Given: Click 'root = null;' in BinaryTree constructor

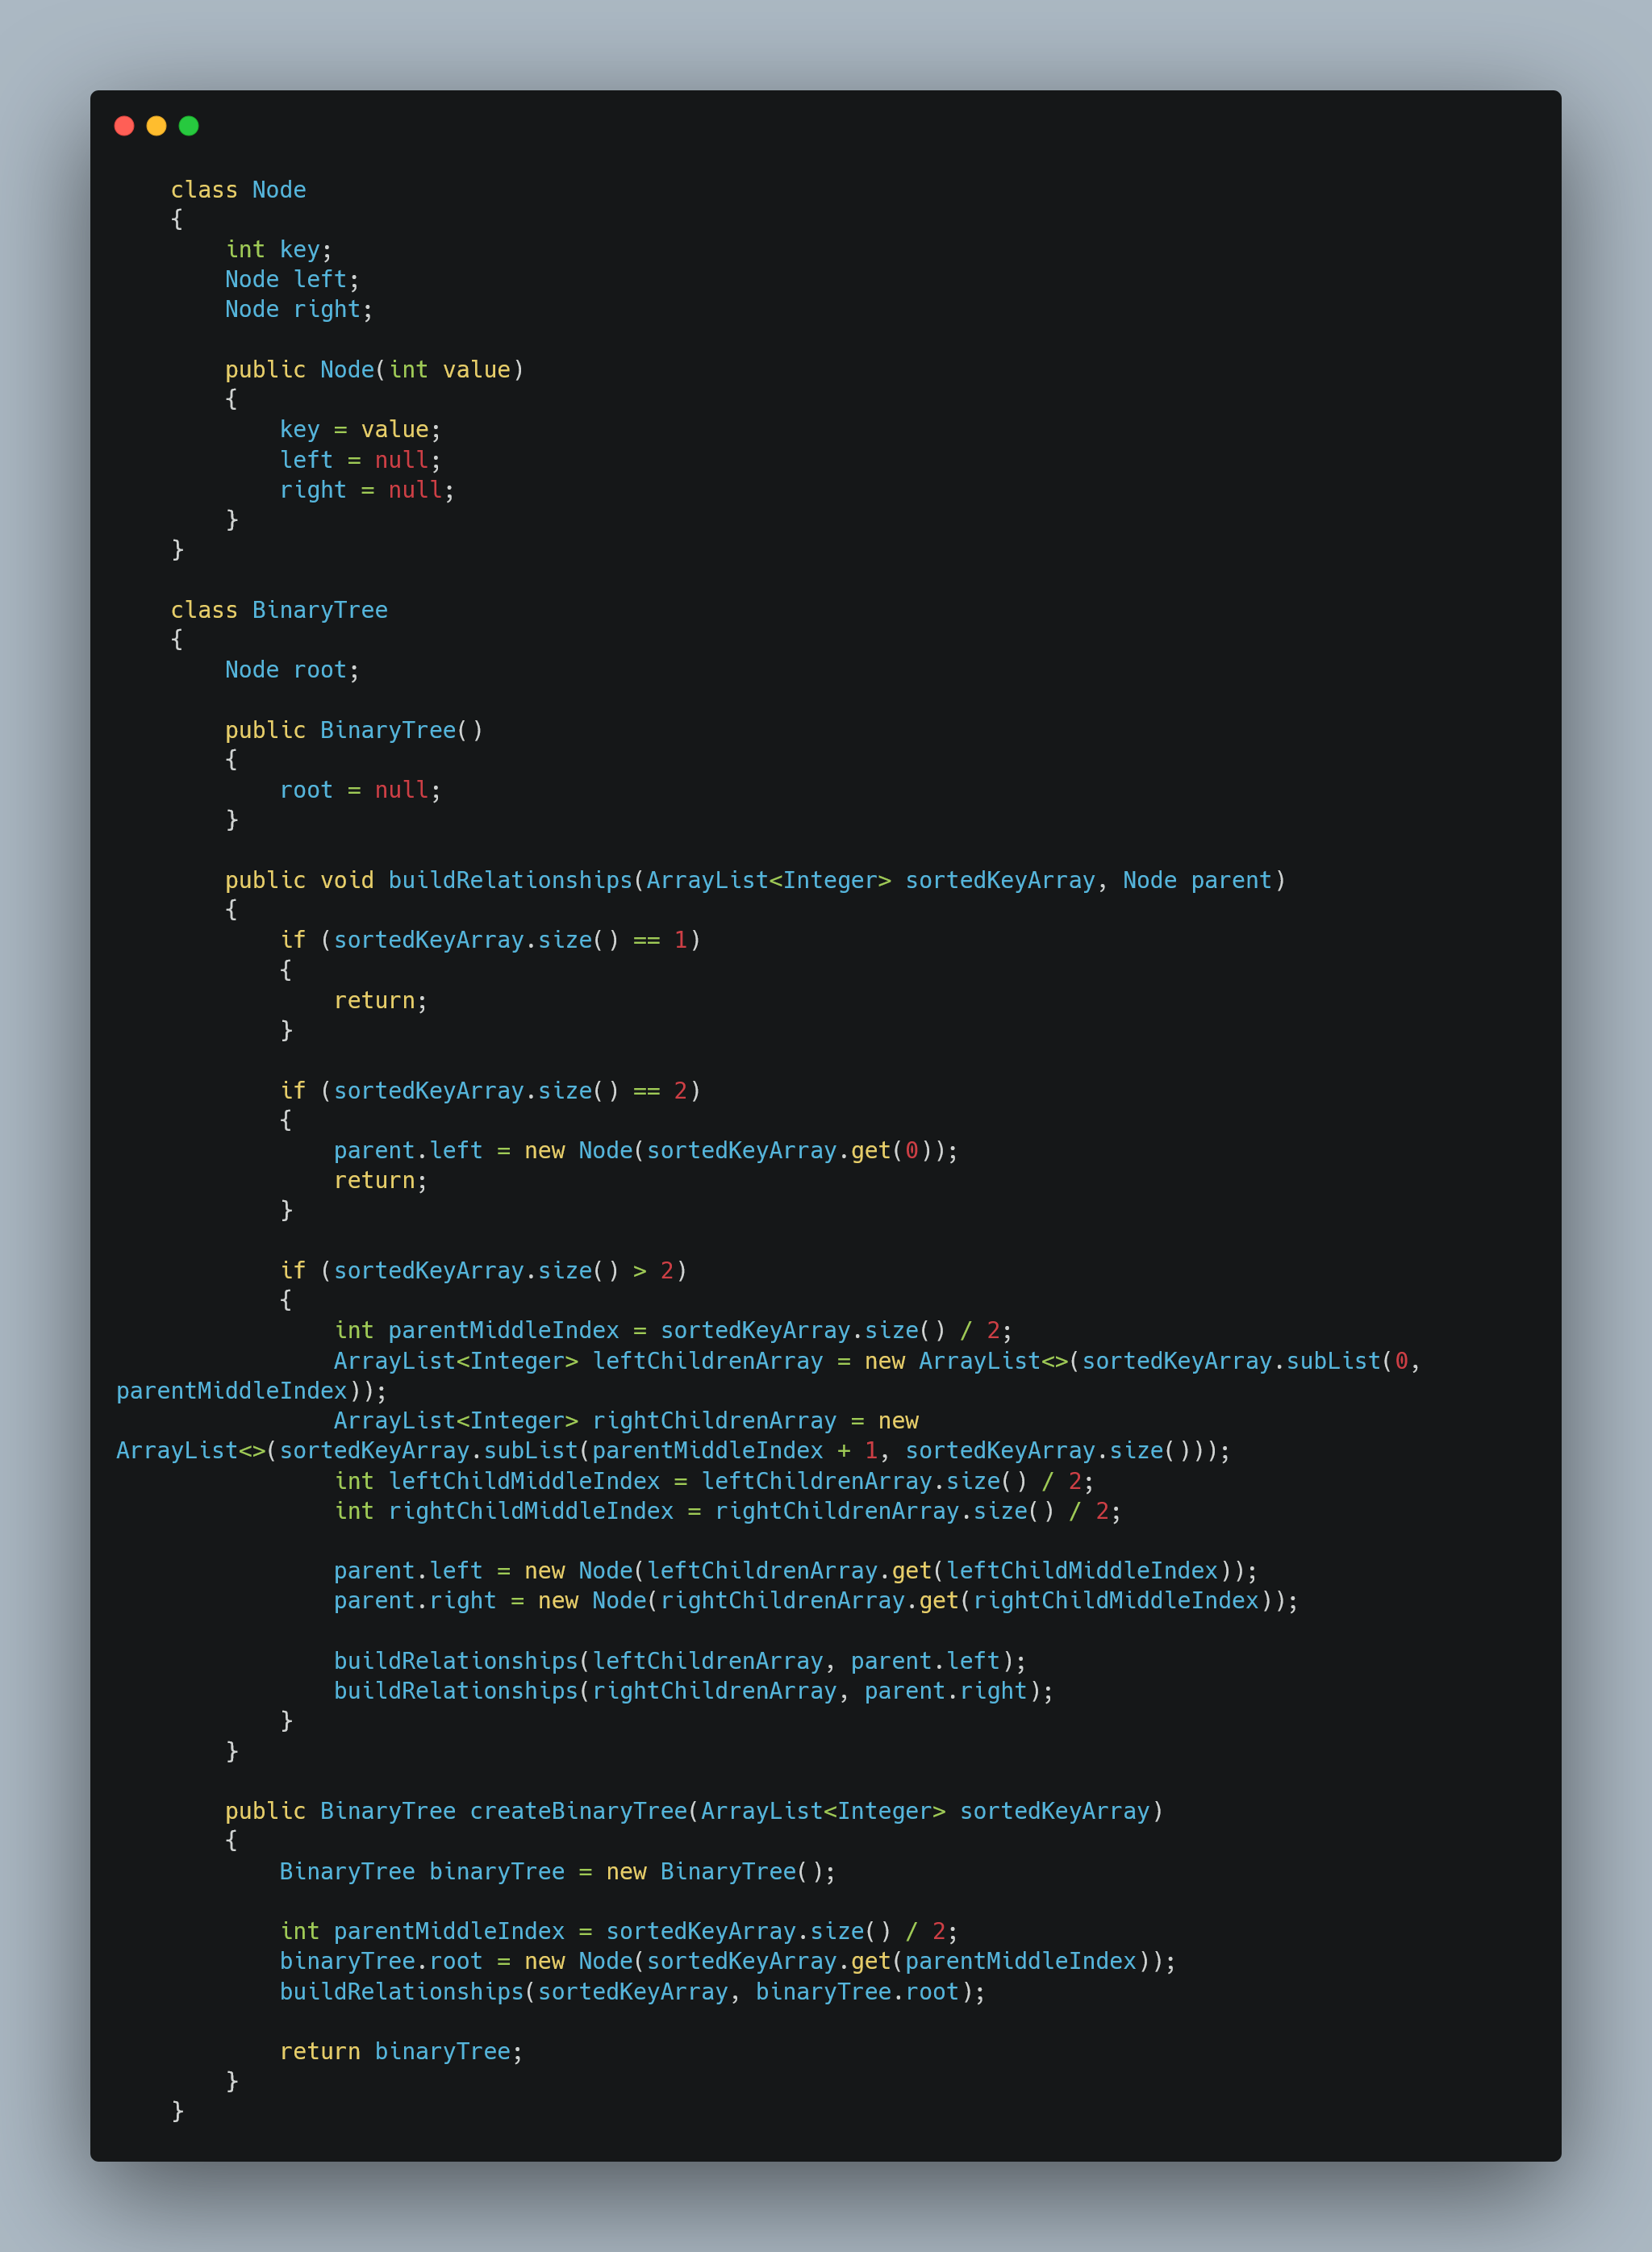Looking at the screenshot, I should [x=360, y=790].
